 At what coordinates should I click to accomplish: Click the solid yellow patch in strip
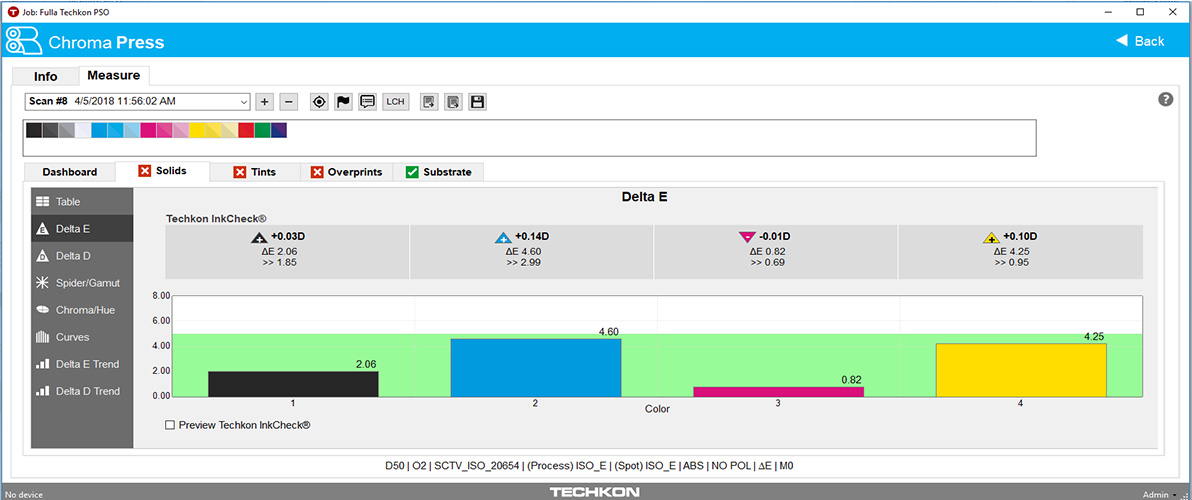click(197, 130)
